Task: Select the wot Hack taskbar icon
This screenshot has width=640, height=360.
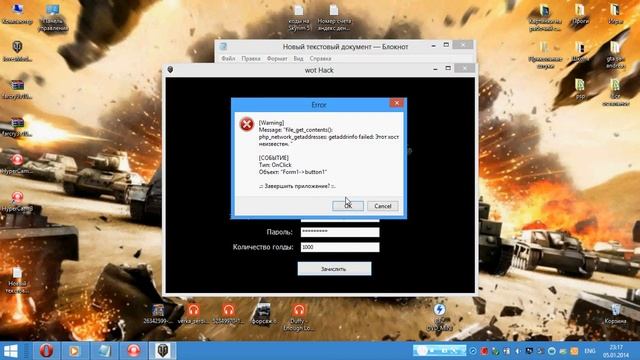Action: pos(162,351)
